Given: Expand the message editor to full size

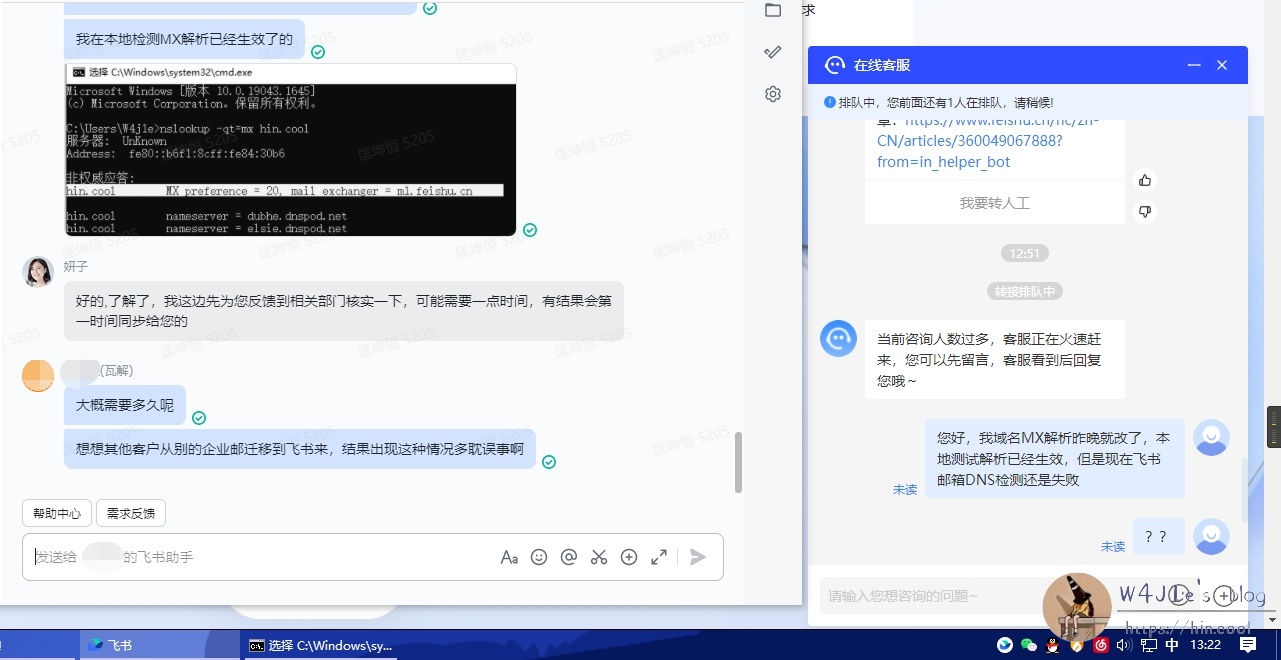Looking at the screenshot, I should (659, 557).
